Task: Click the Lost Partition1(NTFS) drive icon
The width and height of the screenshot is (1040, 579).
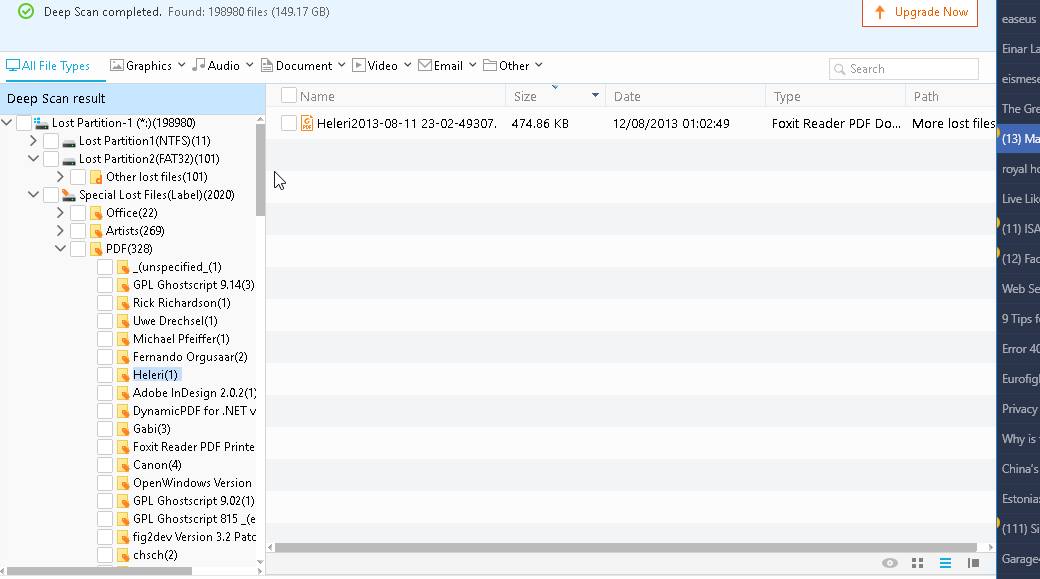Action: 68,141
